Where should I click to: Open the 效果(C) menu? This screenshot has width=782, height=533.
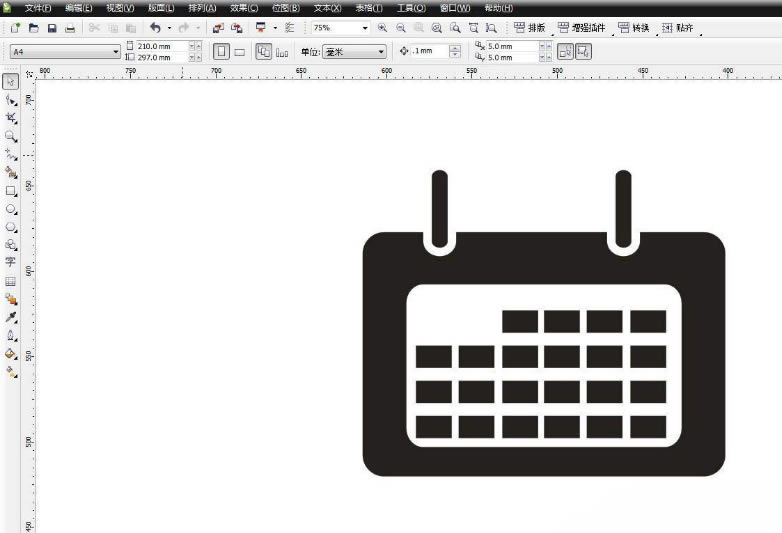click(244, 8)
